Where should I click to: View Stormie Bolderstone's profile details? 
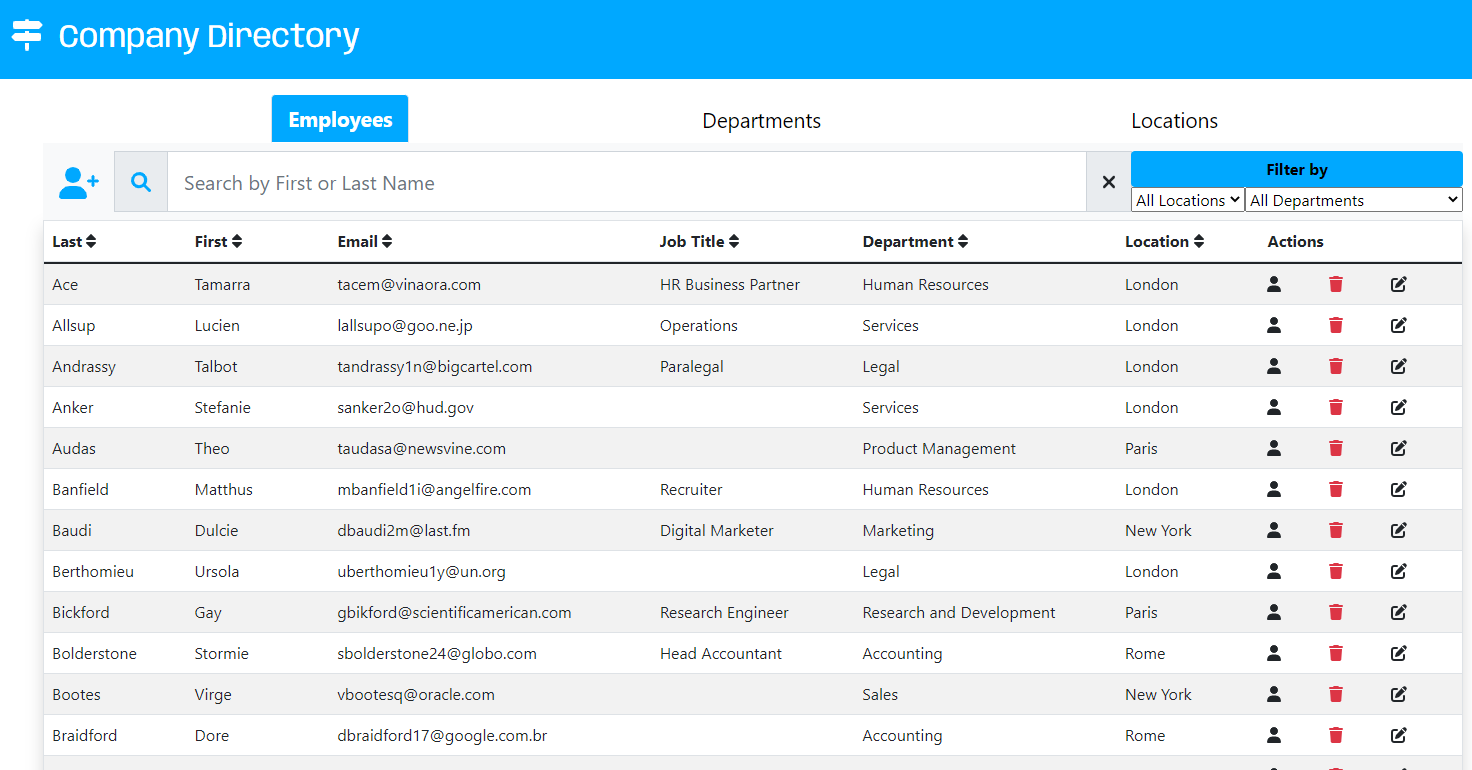click(x=1273, y=654)
